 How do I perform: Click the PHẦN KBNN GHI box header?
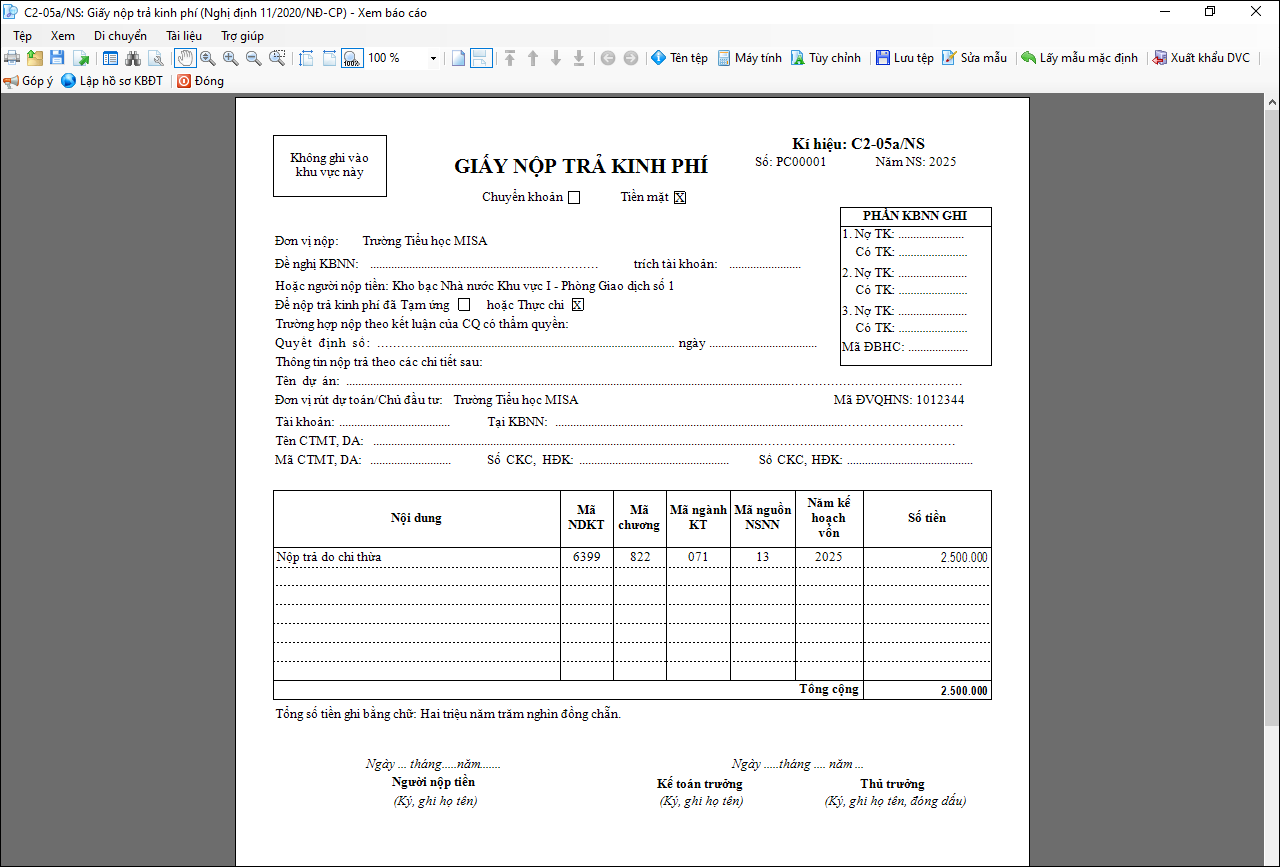pos(916,216)
